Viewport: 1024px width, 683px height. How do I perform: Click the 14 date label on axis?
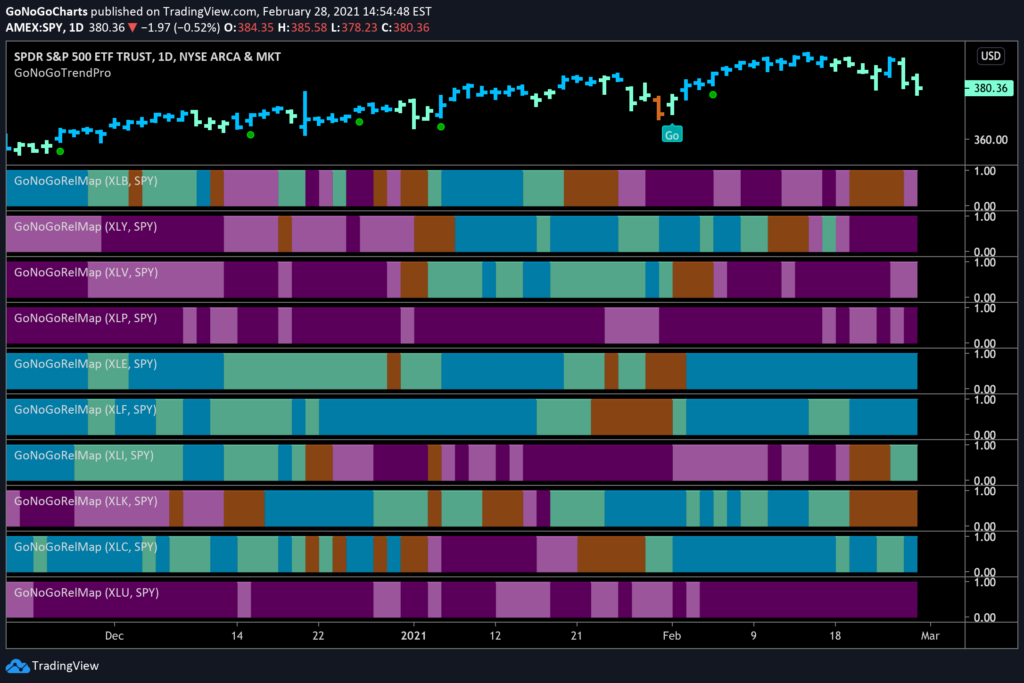[236, 635]
